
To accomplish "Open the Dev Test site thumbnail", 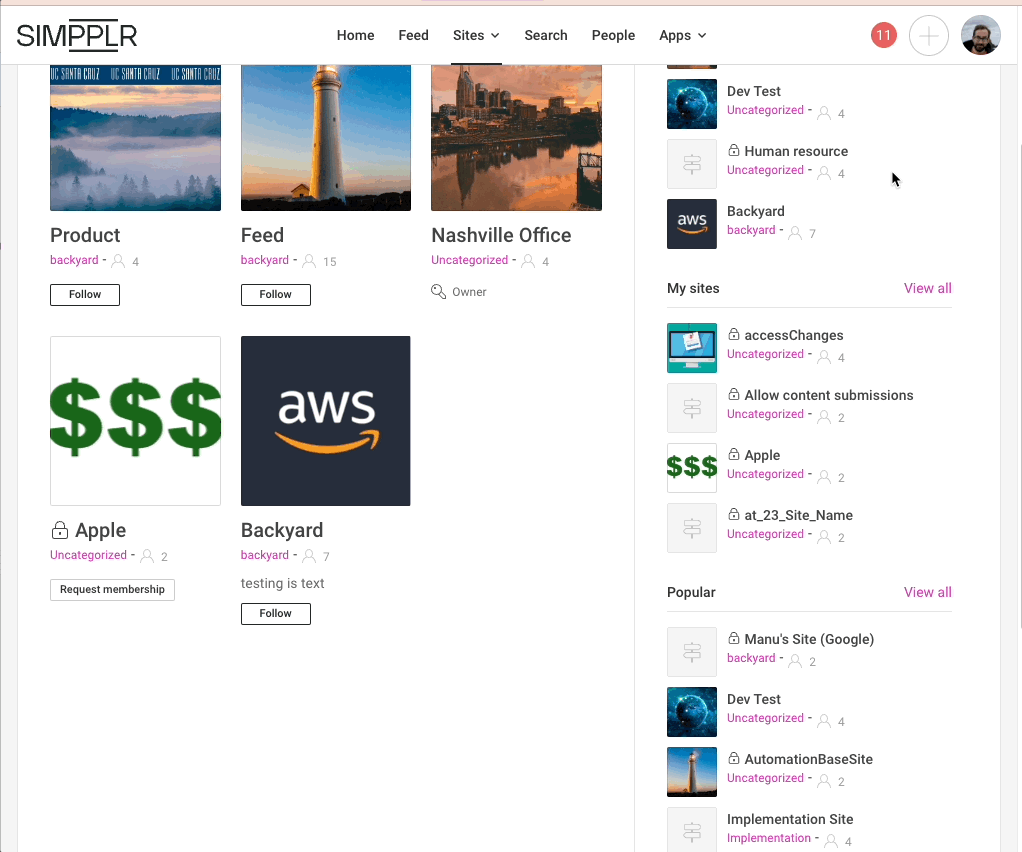I will (x=691, y=104).
